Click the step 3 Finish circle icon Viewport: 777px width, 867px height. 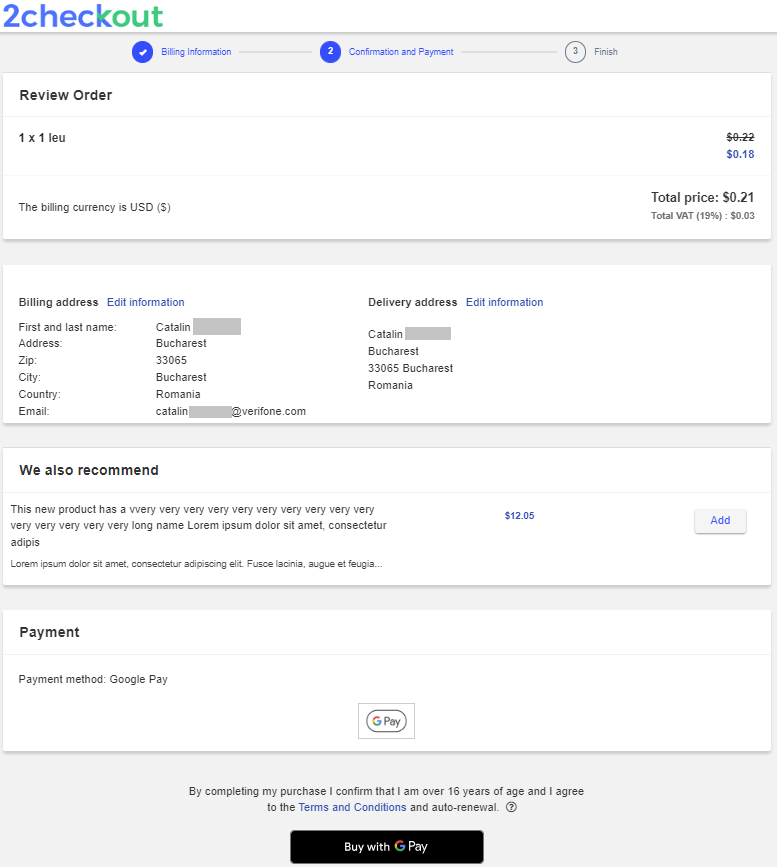pos(575,51)
